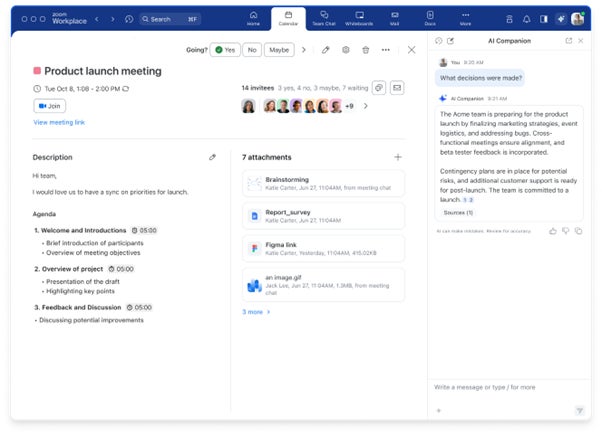Add a new attachment with the plus icon
The width and height of the screenshot is (602, 436).
click(x=398, y=157)
